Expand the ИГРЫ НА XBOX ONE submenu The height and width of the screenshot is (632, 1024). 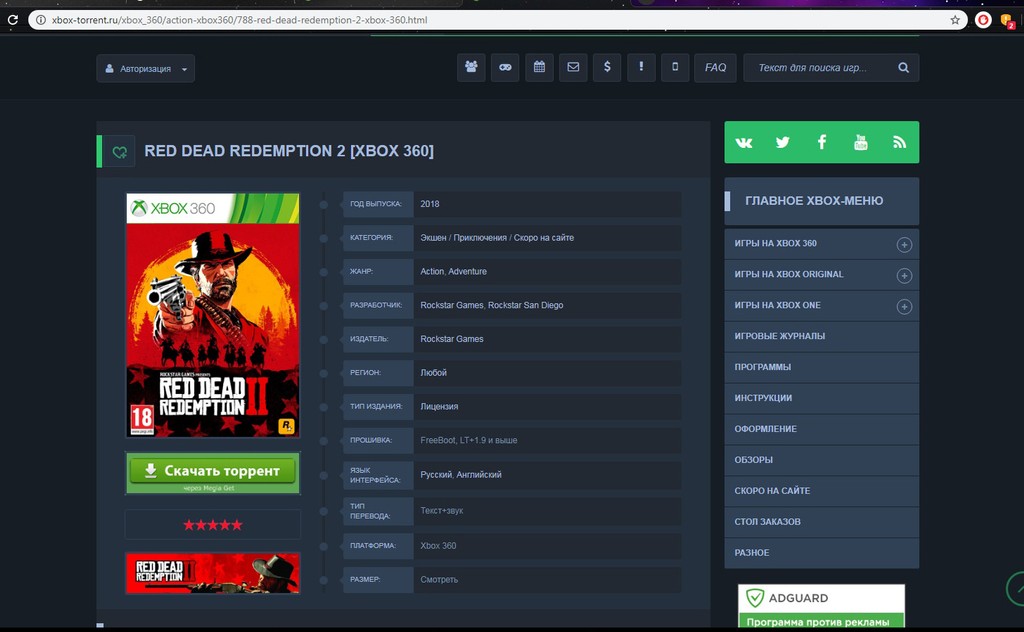click(x=904, y=306)
